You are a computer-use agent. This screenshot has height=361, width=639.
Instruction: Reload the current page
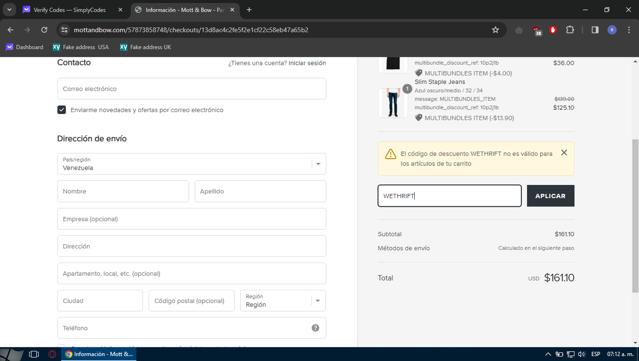click(44, 30)
